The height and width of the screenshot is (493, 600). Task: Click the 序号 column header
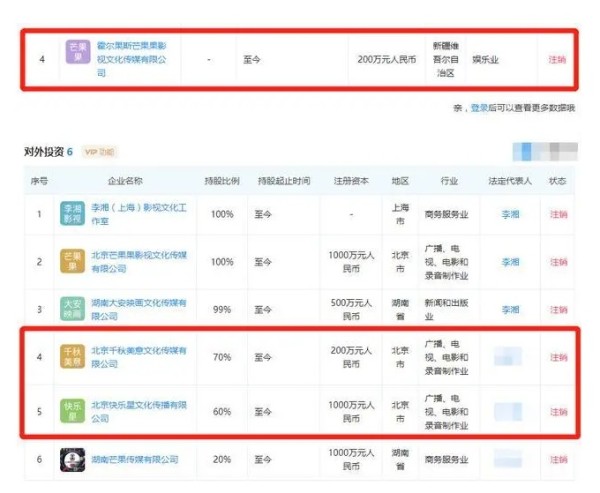click(39, 181)
